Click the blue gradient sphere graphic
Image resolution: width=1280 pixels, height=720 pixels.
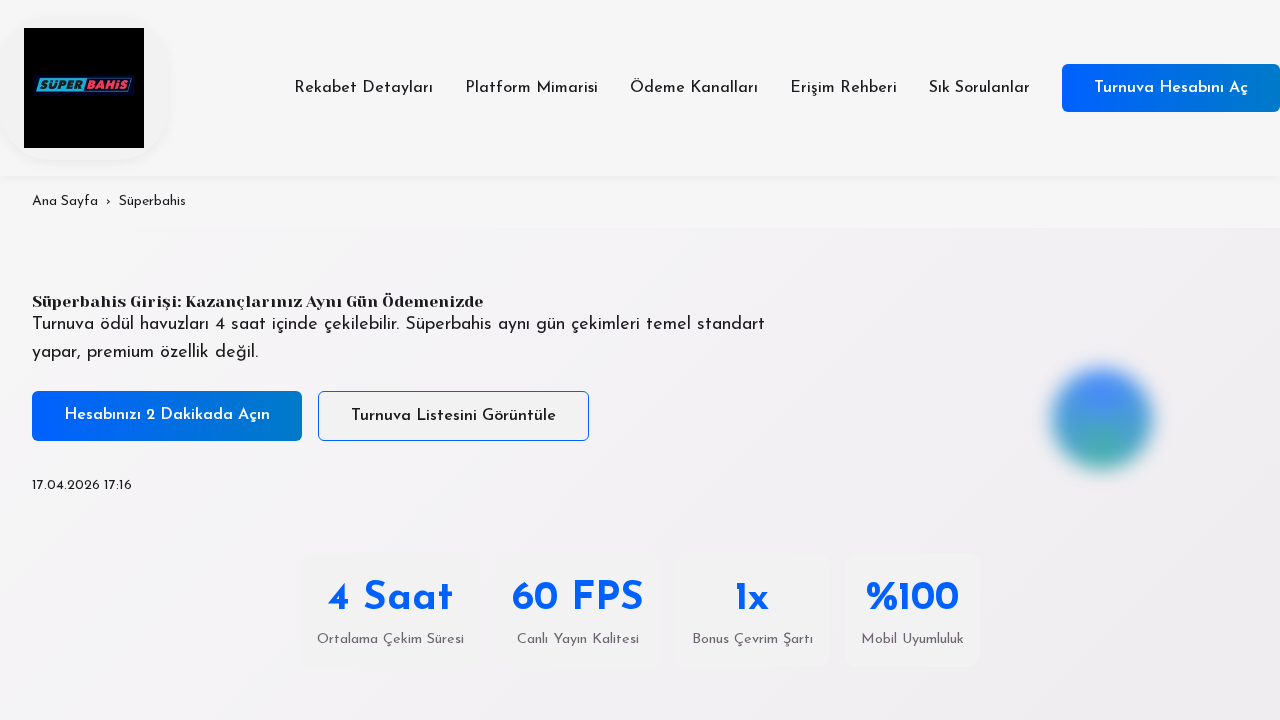coord(1101,419)
